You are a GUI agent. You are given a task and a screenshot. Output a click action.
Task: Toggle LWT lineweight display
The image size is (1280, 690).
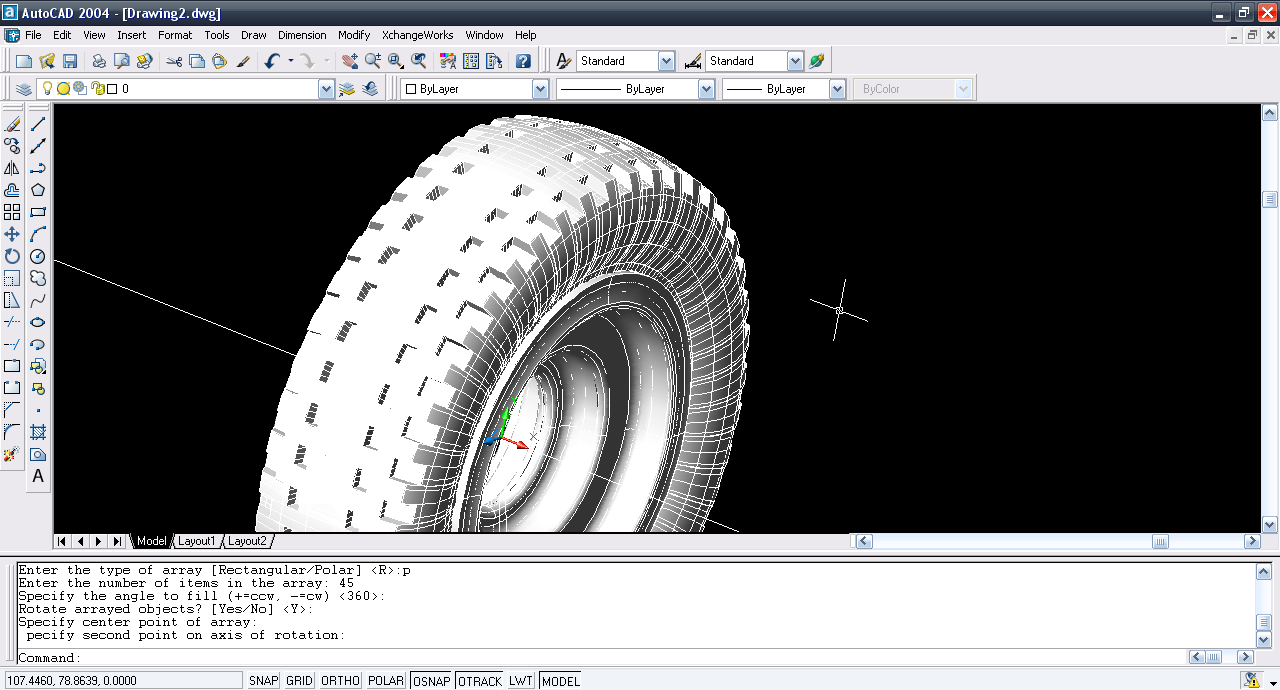coord(521,681)
